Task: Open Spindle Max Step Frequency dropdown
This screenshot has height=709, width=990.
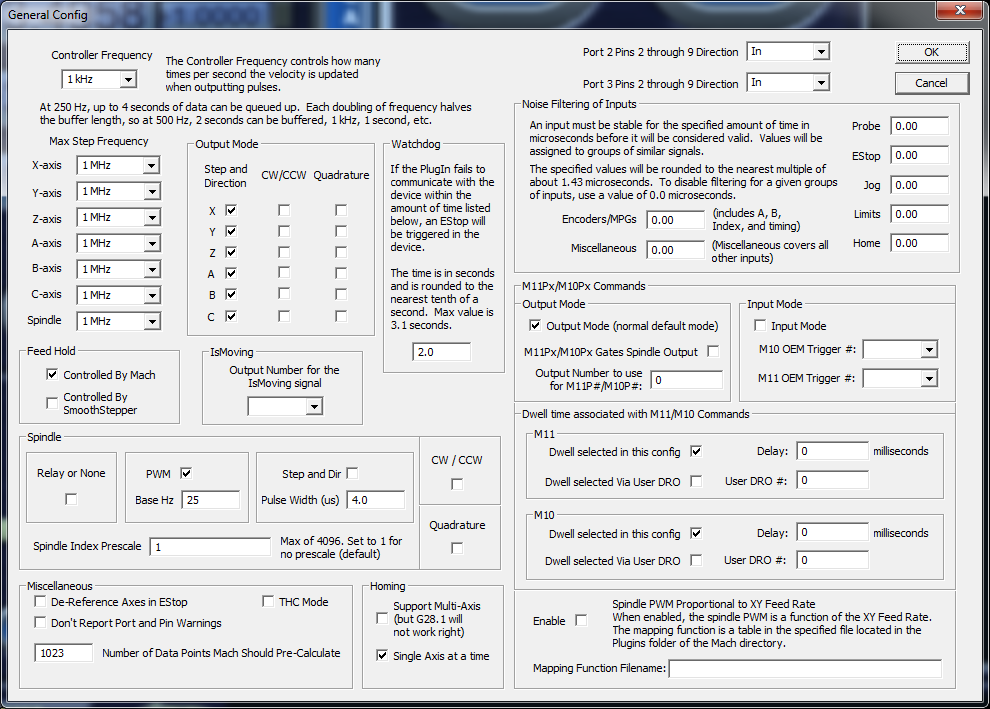Action: click(118, 321)
